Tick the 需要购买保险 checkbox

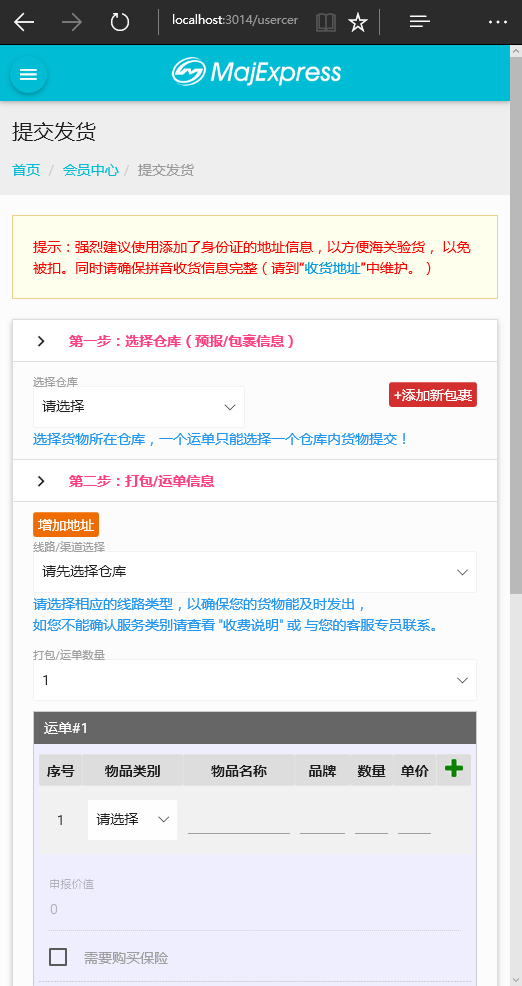(58, 958)
